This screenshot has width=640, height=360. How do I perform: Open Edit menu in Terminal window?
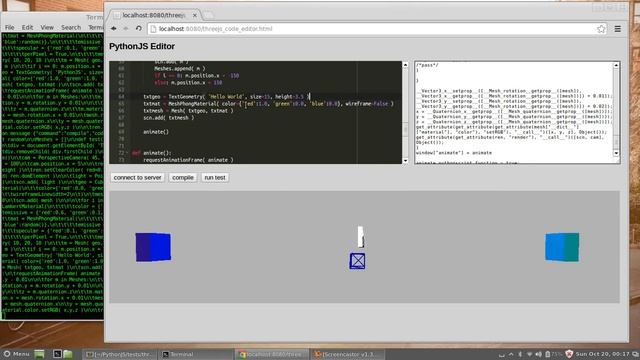click(x=27, y=27)
